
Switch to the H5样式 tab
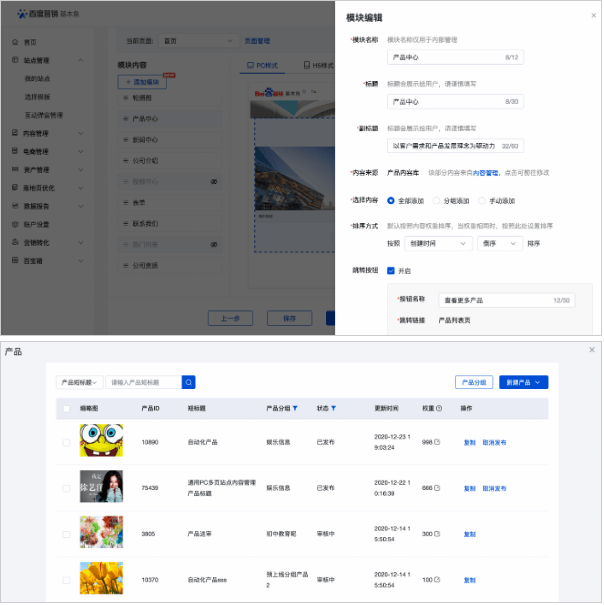(x=318, y=65)
